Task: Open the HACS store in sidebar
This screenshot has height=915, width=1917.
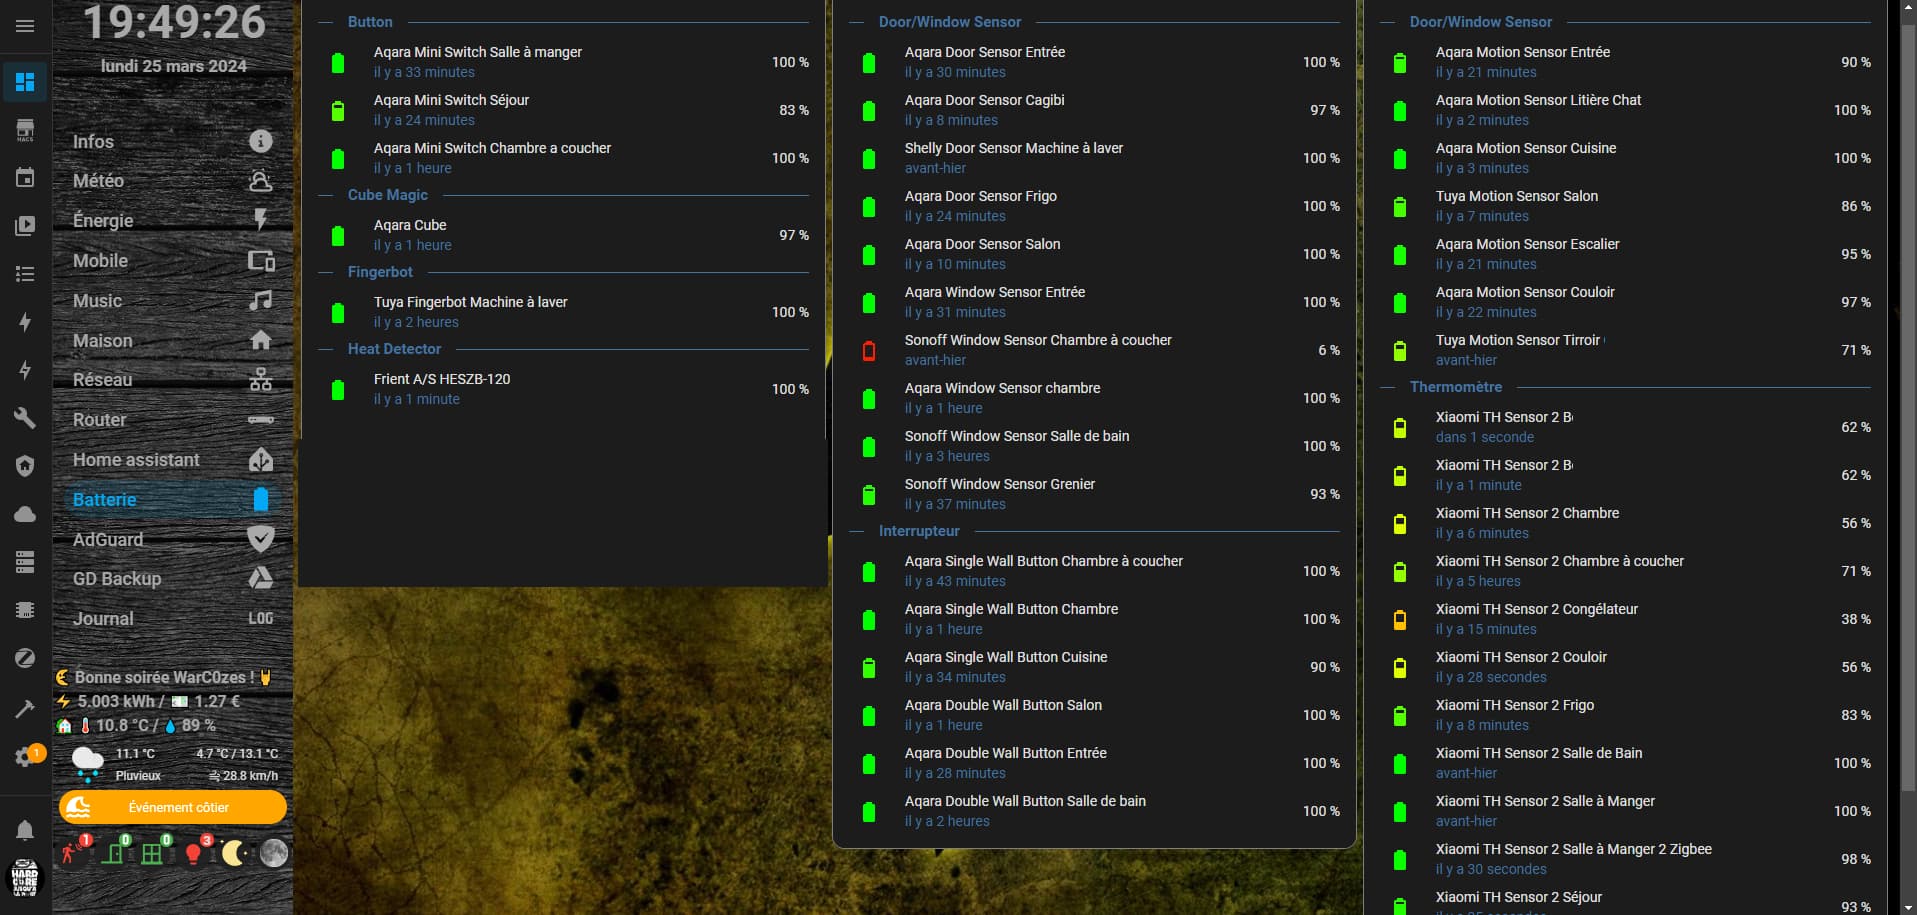Action: (x=25, y=130)
